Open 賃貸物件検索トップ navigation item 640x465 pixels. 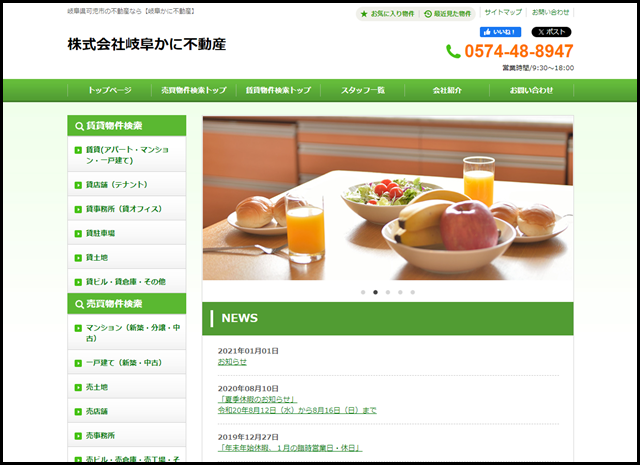pos(278,90)
